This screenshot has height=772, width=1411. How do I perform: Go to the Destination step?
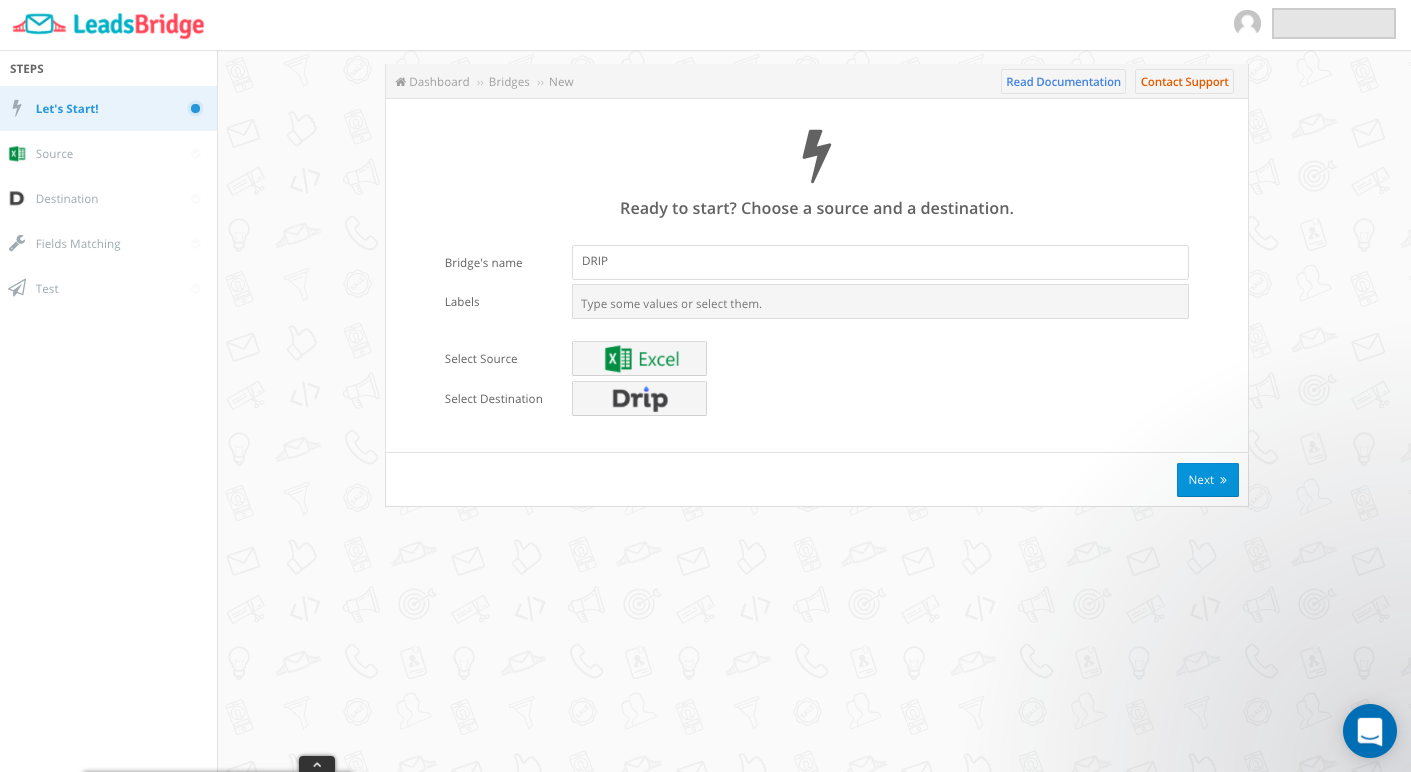pyautogui.click(x=108, y=199)
